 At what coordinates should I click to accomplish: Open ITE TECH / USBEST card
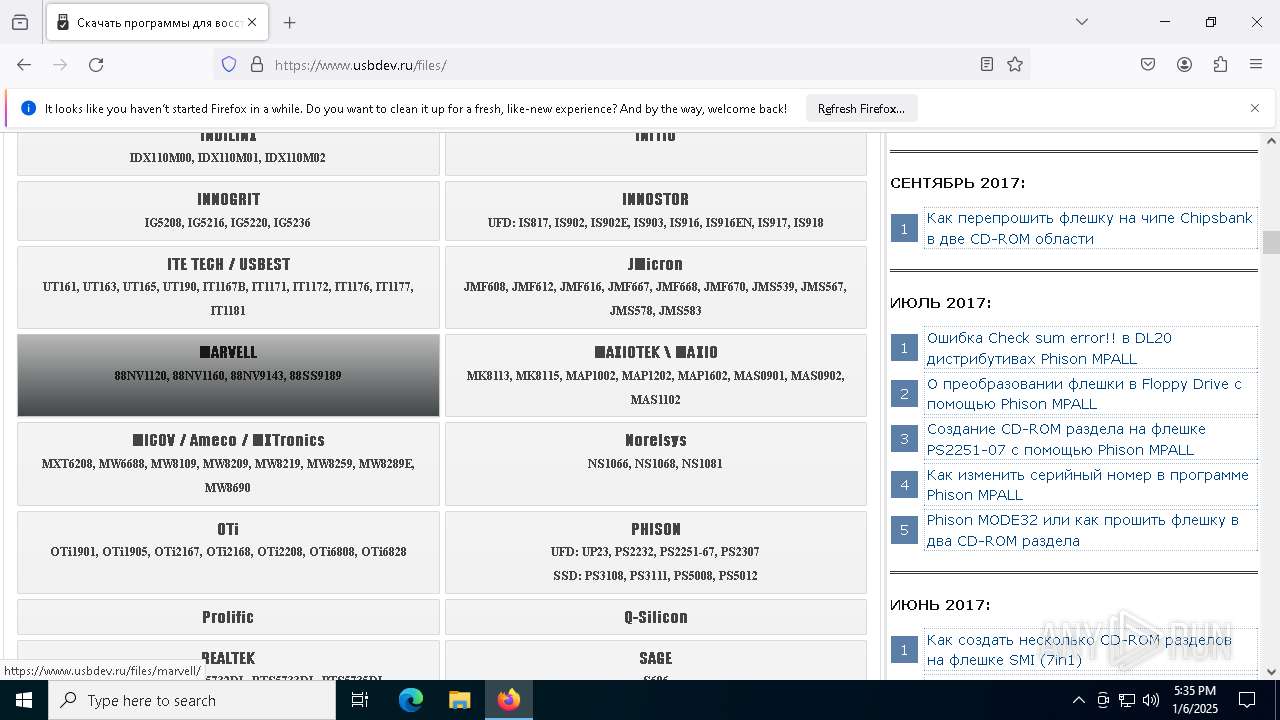click(x=228, y=287)
